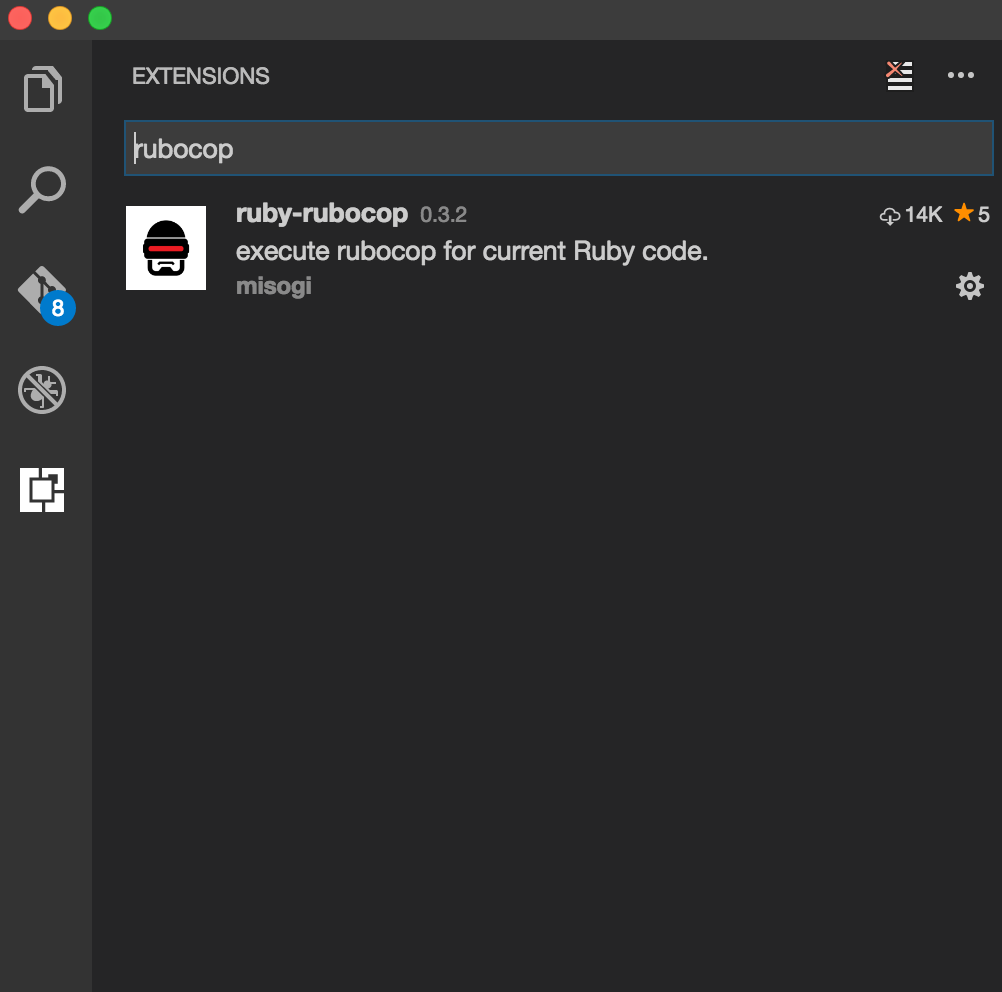Screen dimensions: 1002x992
Task: Click the 5 star rating
Action: 971,213
